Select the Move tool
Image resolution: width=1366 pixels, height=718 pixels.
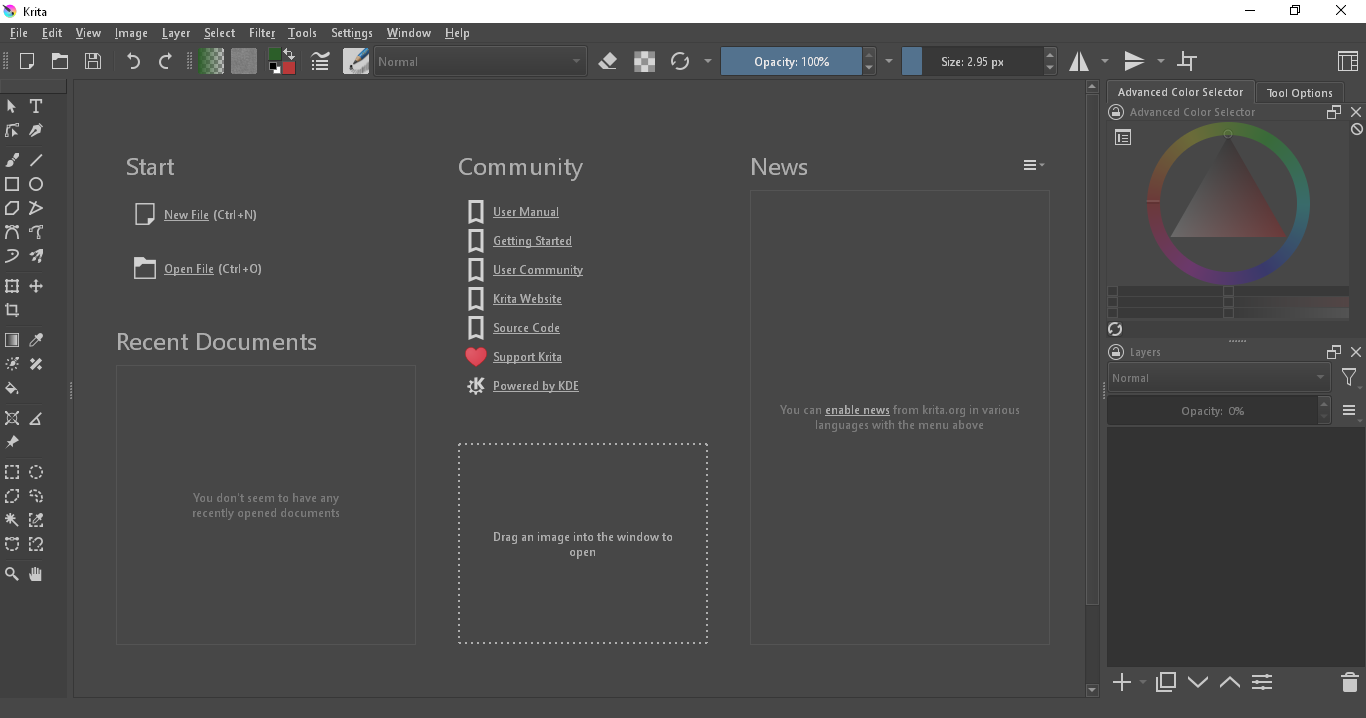pyautogui.click(x=36, y=286)
